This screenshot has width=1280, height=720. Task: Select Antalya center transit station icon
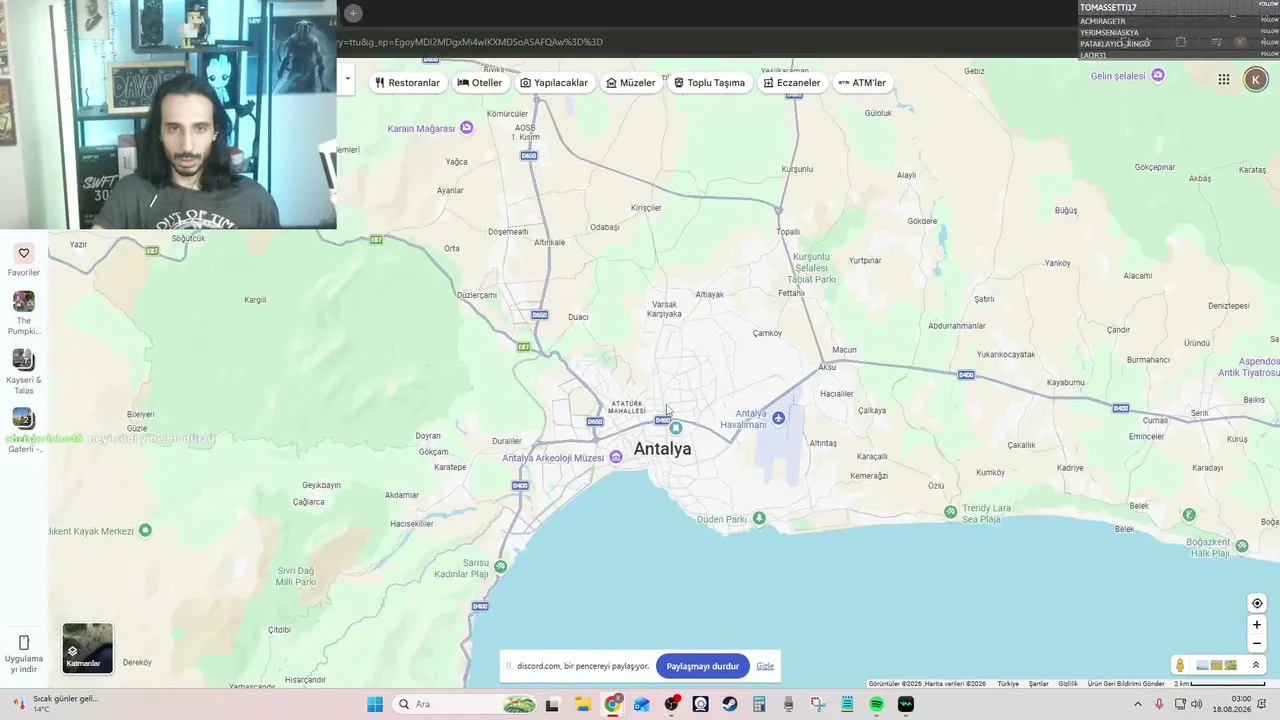tap(676, 428)
